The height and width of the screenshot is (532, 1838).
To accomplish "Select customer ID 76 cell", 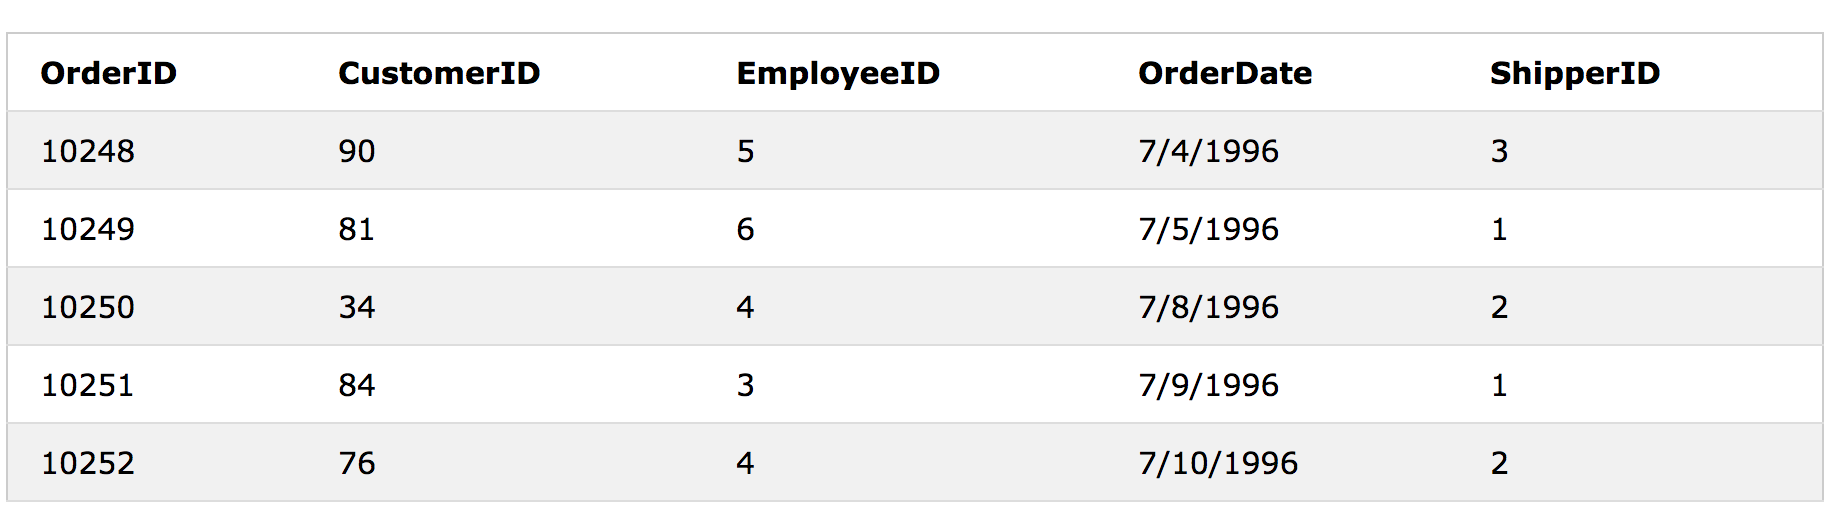I will point(357,463).
